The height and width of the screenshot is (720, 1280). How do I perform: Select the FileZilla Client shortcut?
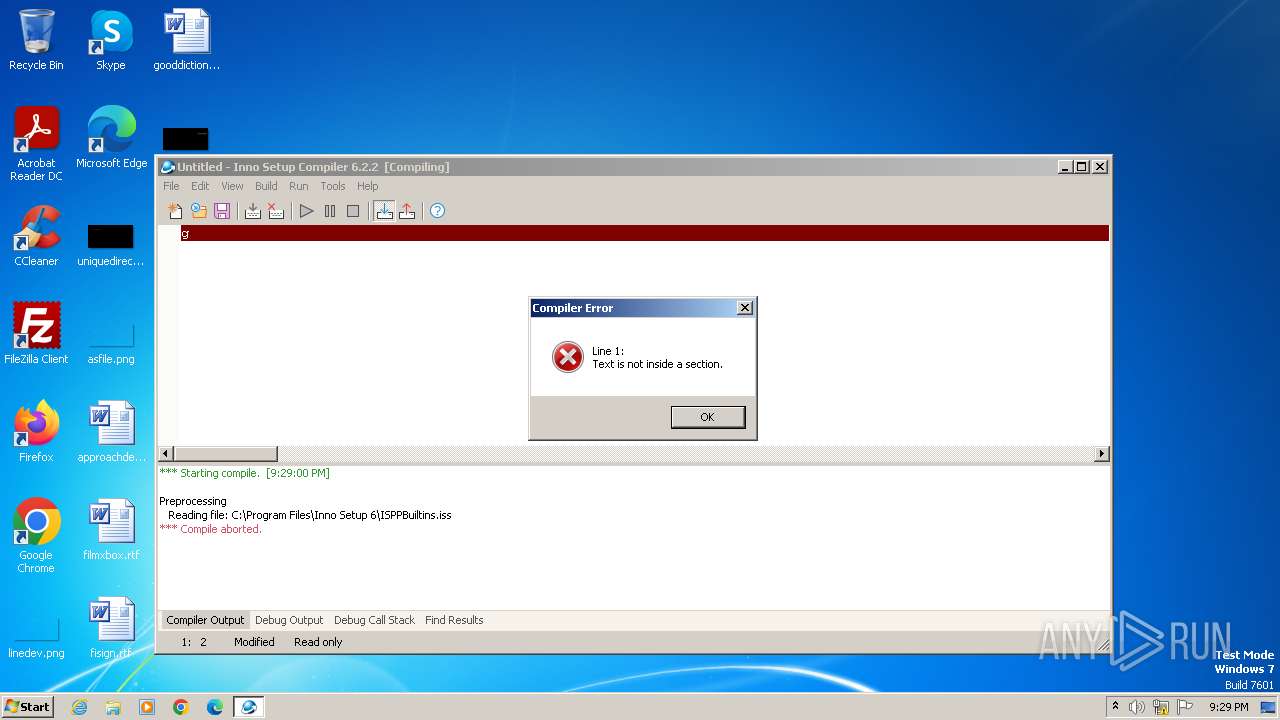[36, 334]
